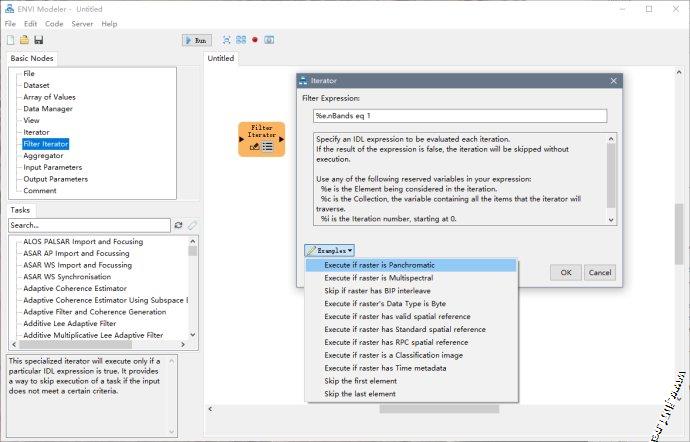Choose Execute if raster has Time metadata
The image size is (690, 442).
pyautogui.click(x=411, y=368)
